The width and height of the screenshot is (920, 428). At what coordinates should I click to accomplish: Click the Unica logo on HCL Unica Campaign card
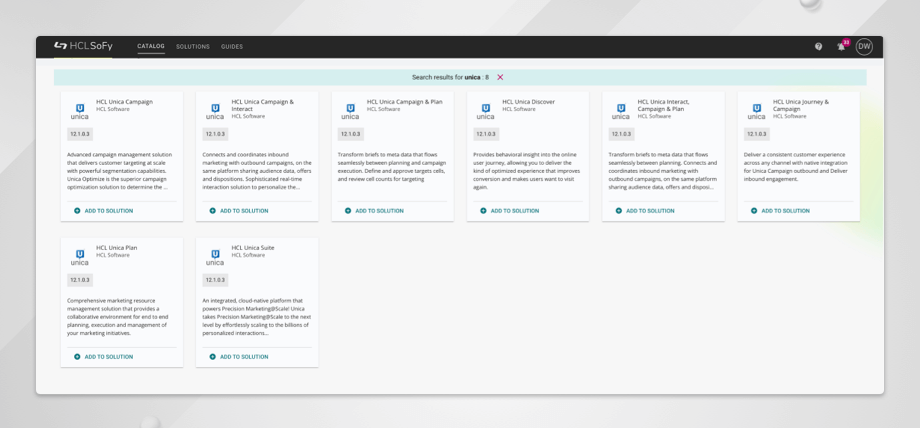point(80,112)
